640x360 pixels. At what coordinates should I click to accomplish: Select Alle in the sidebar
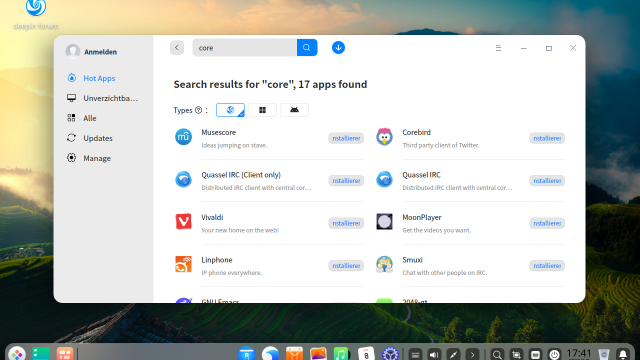tap(90, 118)
